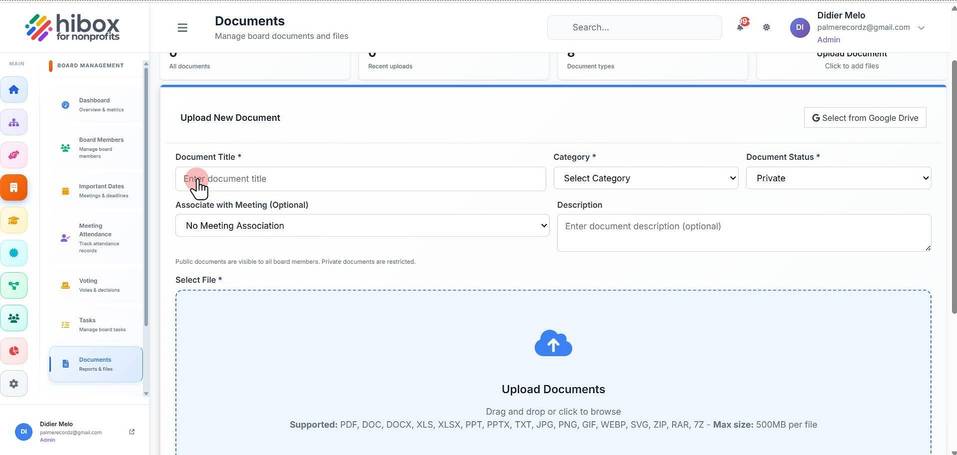The height and width of the screenshot is (455, 957).
Task: Click the header settings gear icon
Action: click(767, 27)
